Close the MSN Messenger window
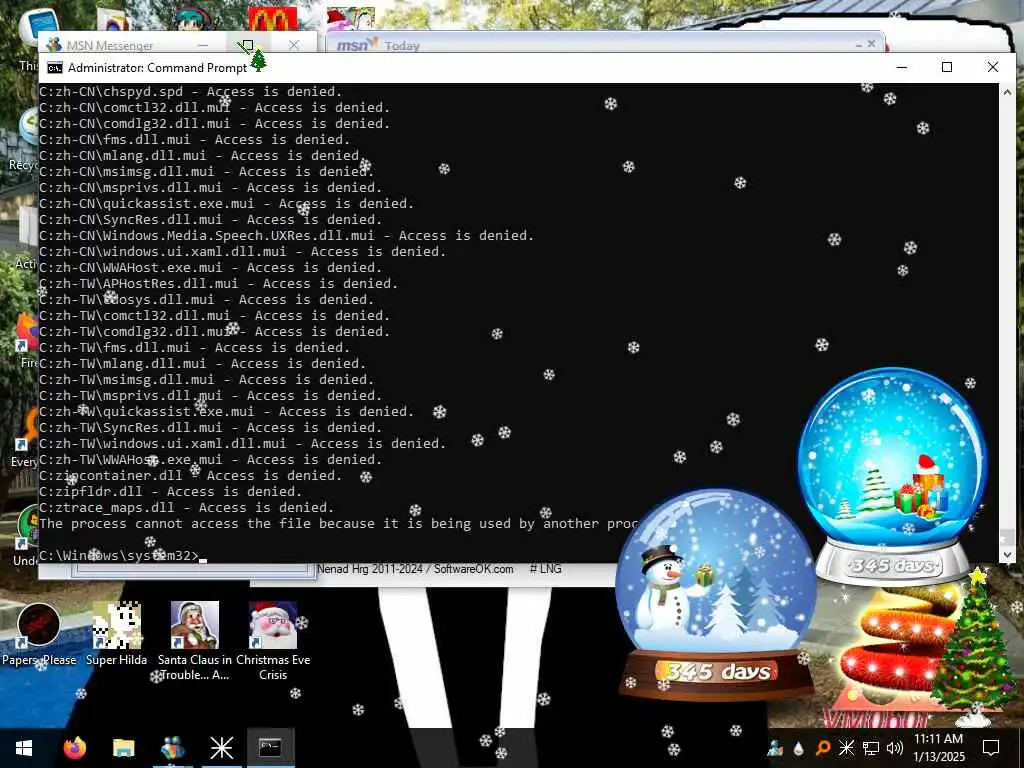The height and width of the screenshot is (768, 1024). 294,44
